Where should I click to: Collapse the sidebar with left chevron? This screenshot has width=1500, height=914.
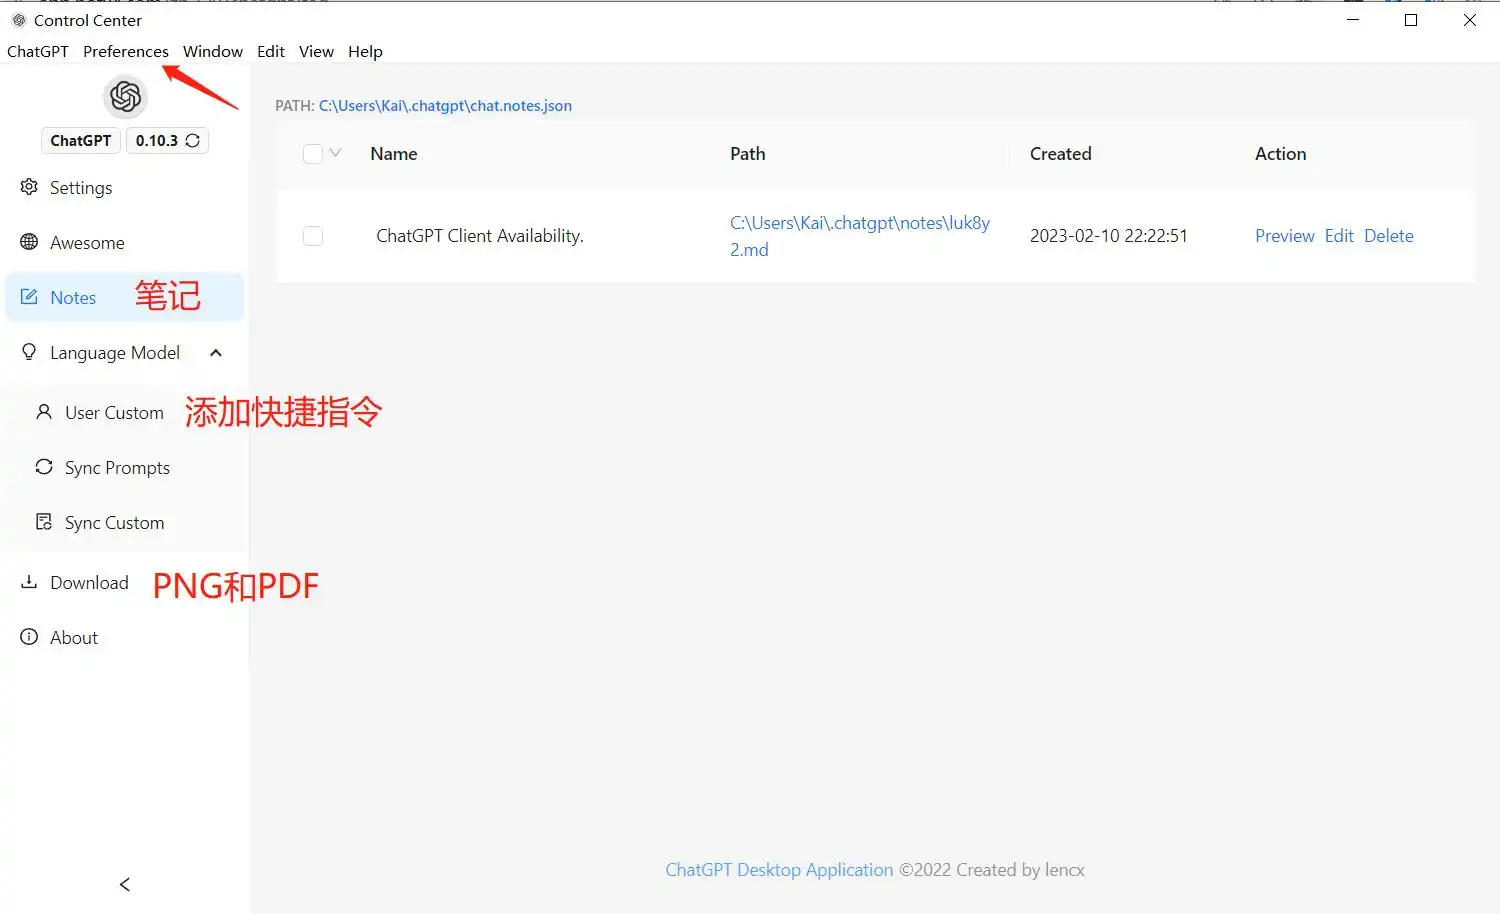pyautogui.click(x=125, y=884)
